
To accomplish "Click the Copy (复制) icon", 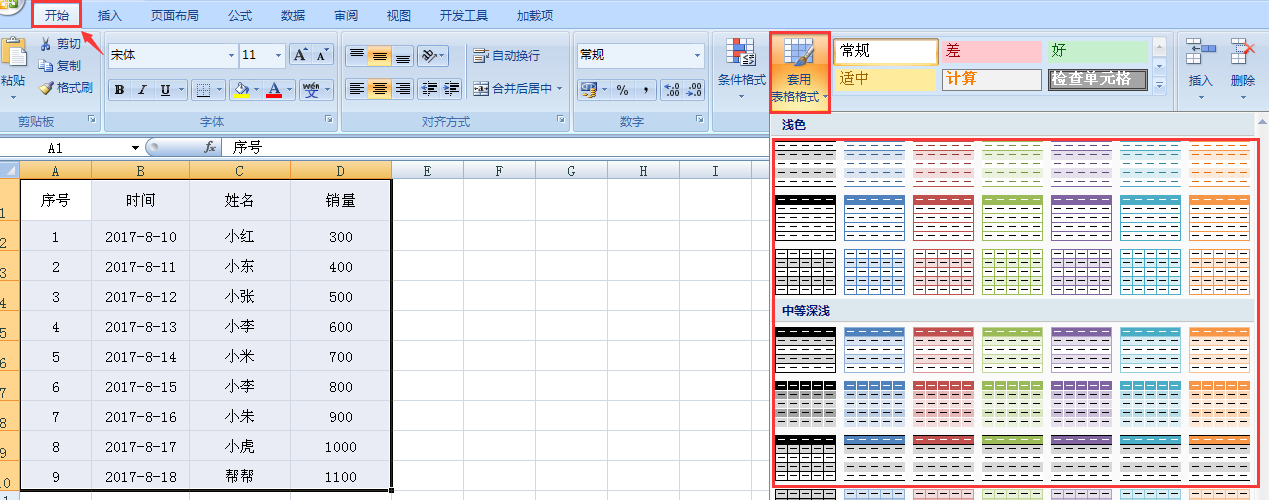I will 46,66.
